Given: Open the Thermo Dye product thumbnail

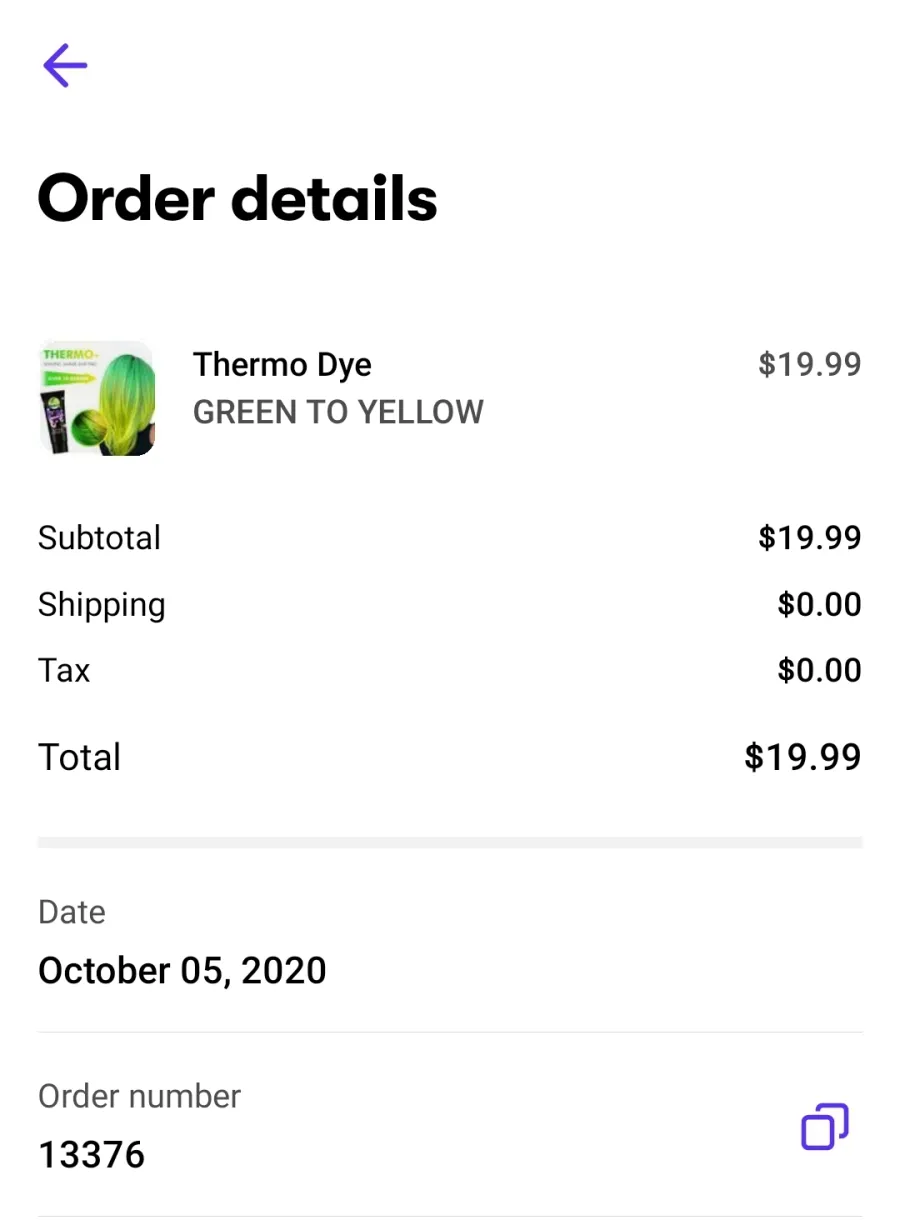Looking at the screenshot, I should [96, 398].
